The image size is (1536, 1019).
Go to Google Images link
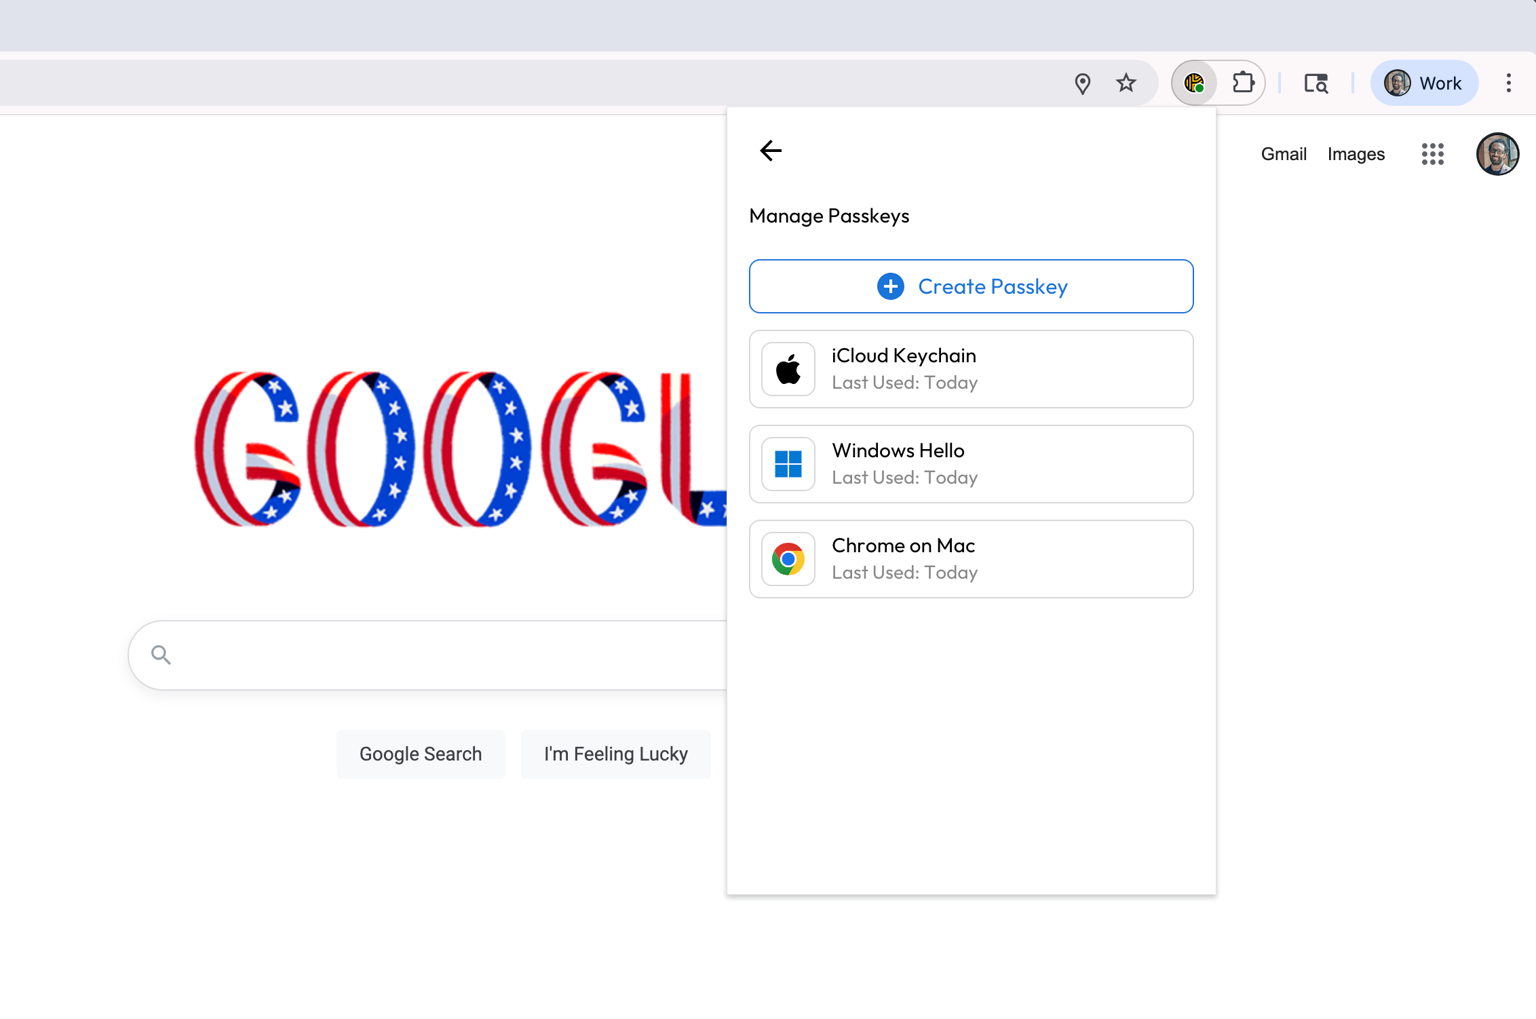click(1355, 154)
